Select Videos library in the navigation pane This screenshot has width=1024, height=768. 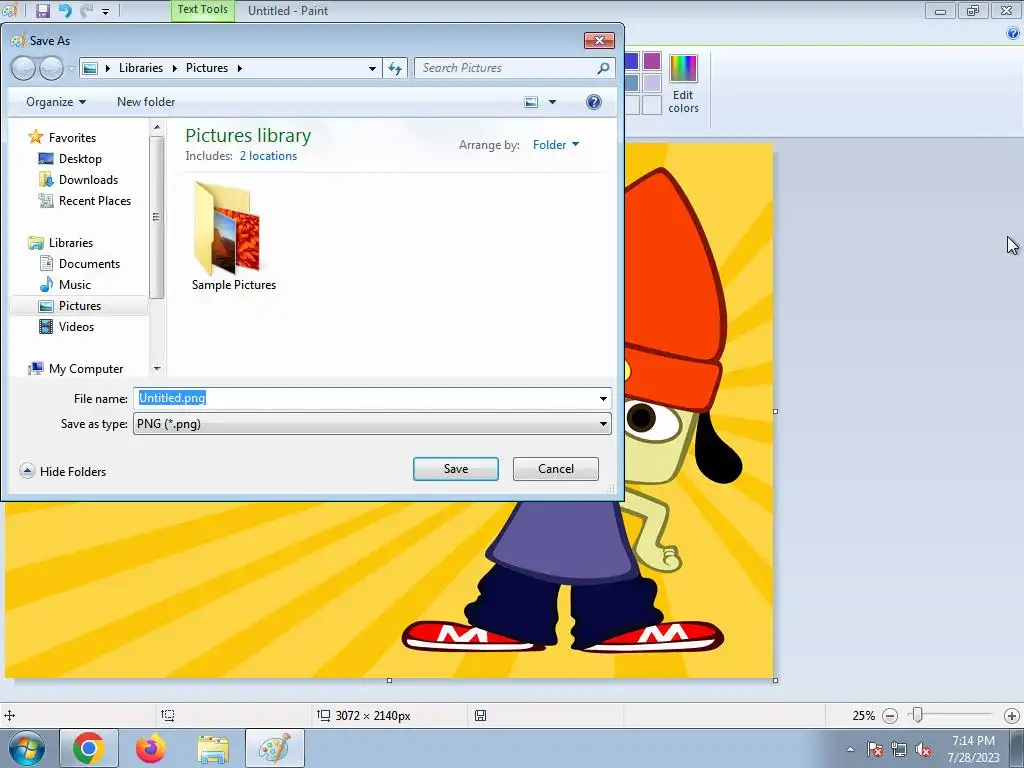click(76, 327)
